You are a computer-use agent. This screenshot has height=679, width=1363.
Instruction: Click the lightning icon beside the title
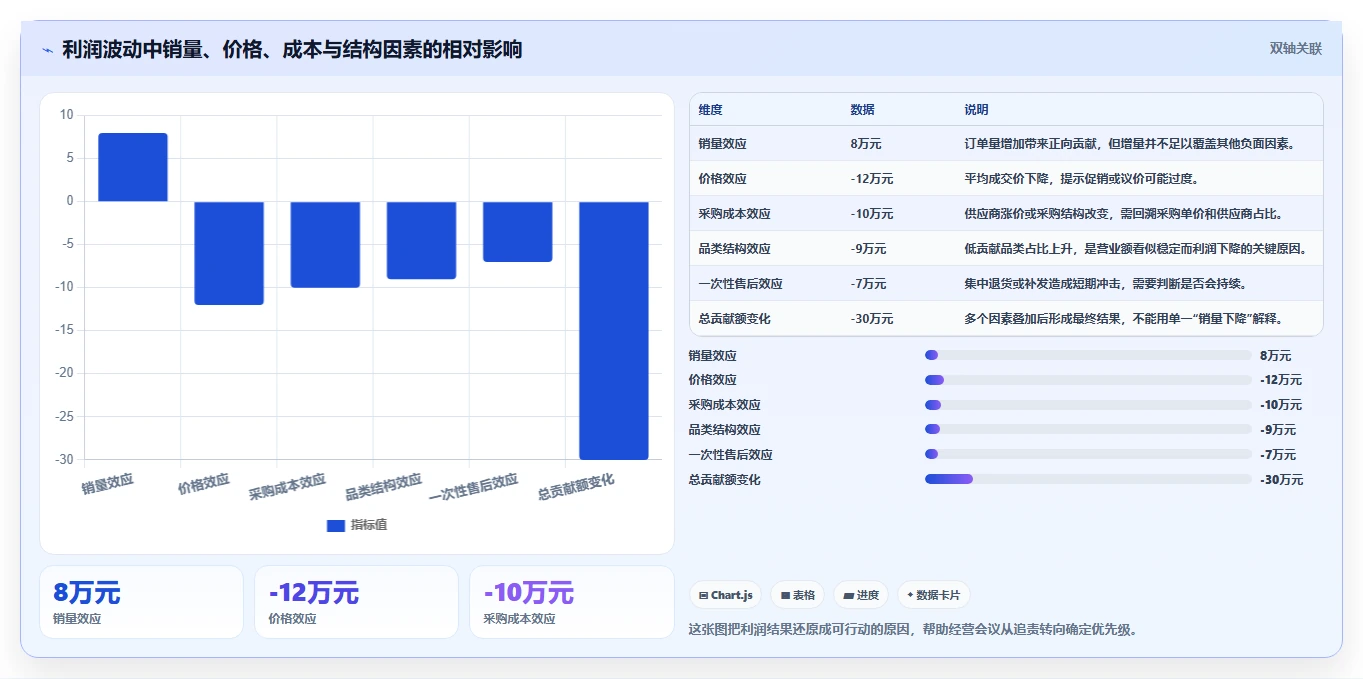[x=48, y=50]
